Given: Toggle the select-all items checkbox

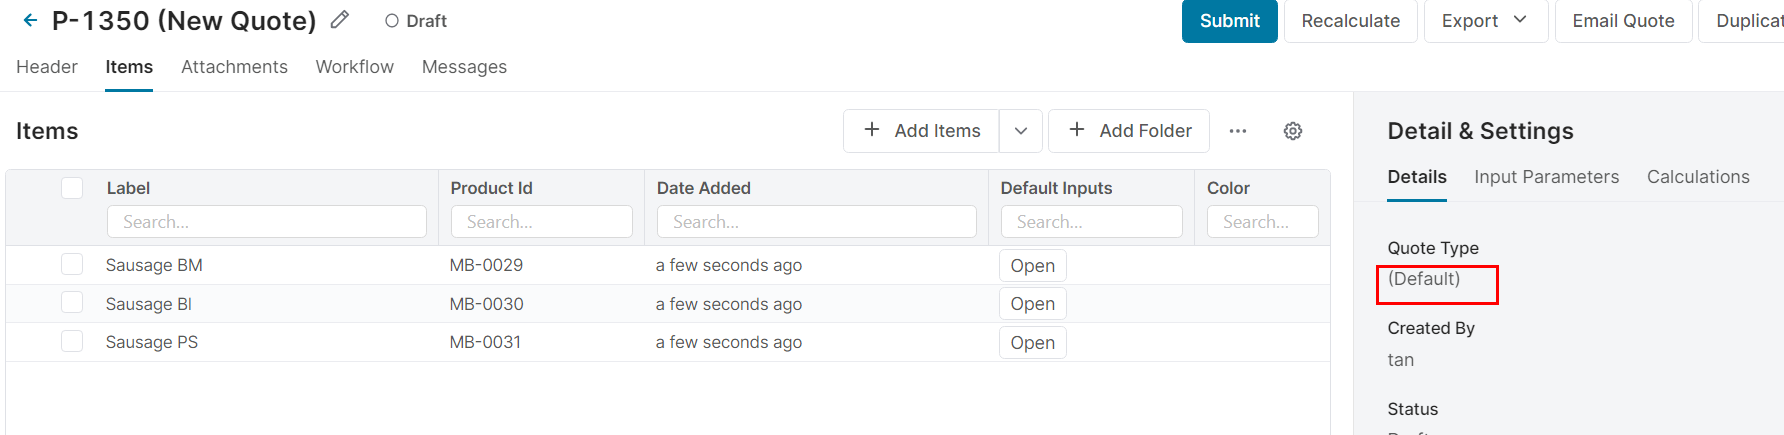Looking at the screenshot, I should point(72,188).
